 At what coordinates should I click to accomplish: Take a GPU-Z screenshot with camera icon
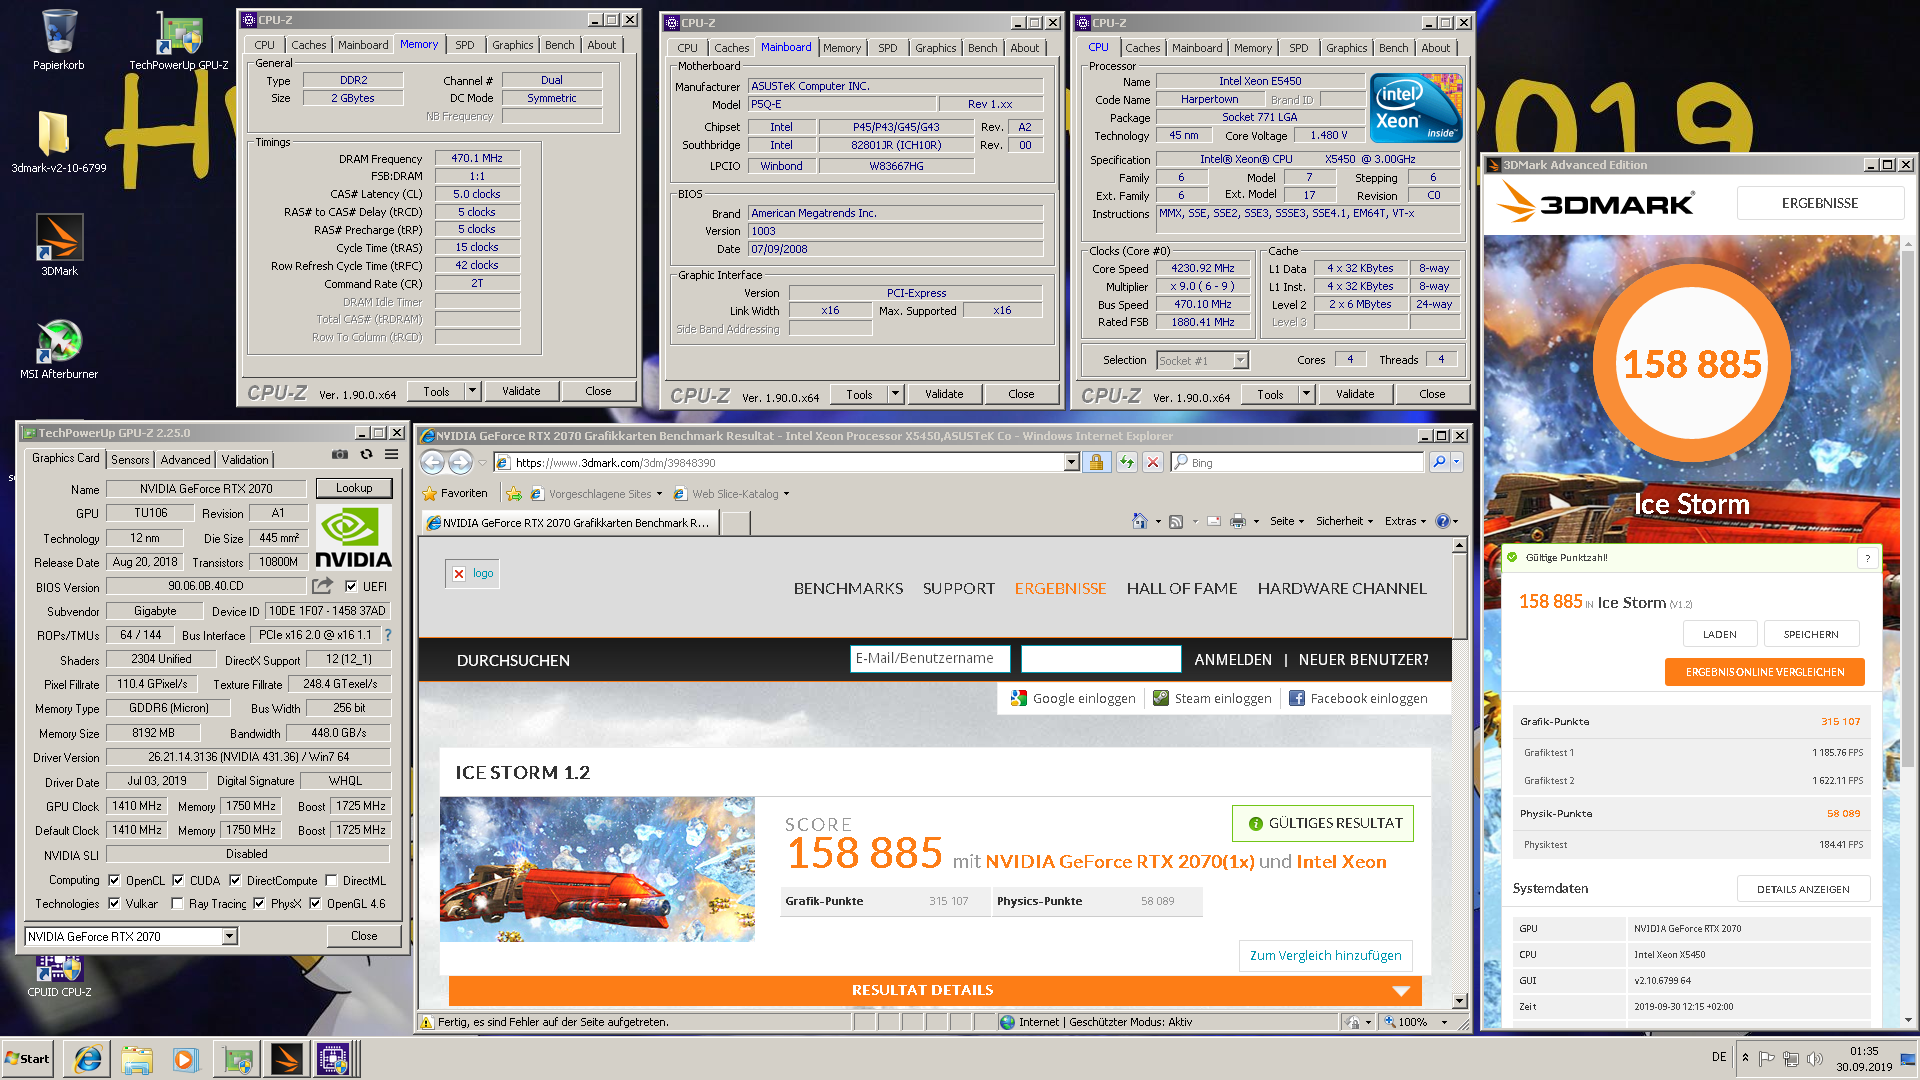(x=340, y=455)
